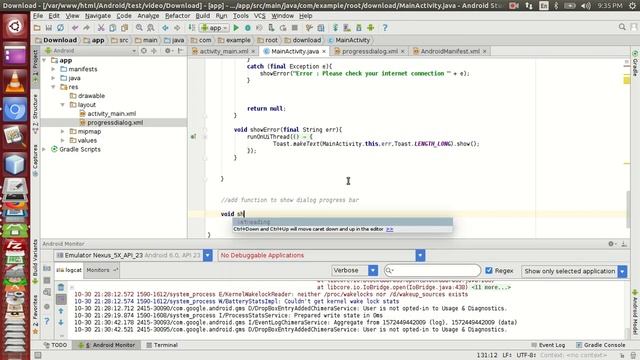This screenshot has width=640, height=360.
Task: Switch to the activity_main.xml editor tab
Action: (x=224, y=51)
